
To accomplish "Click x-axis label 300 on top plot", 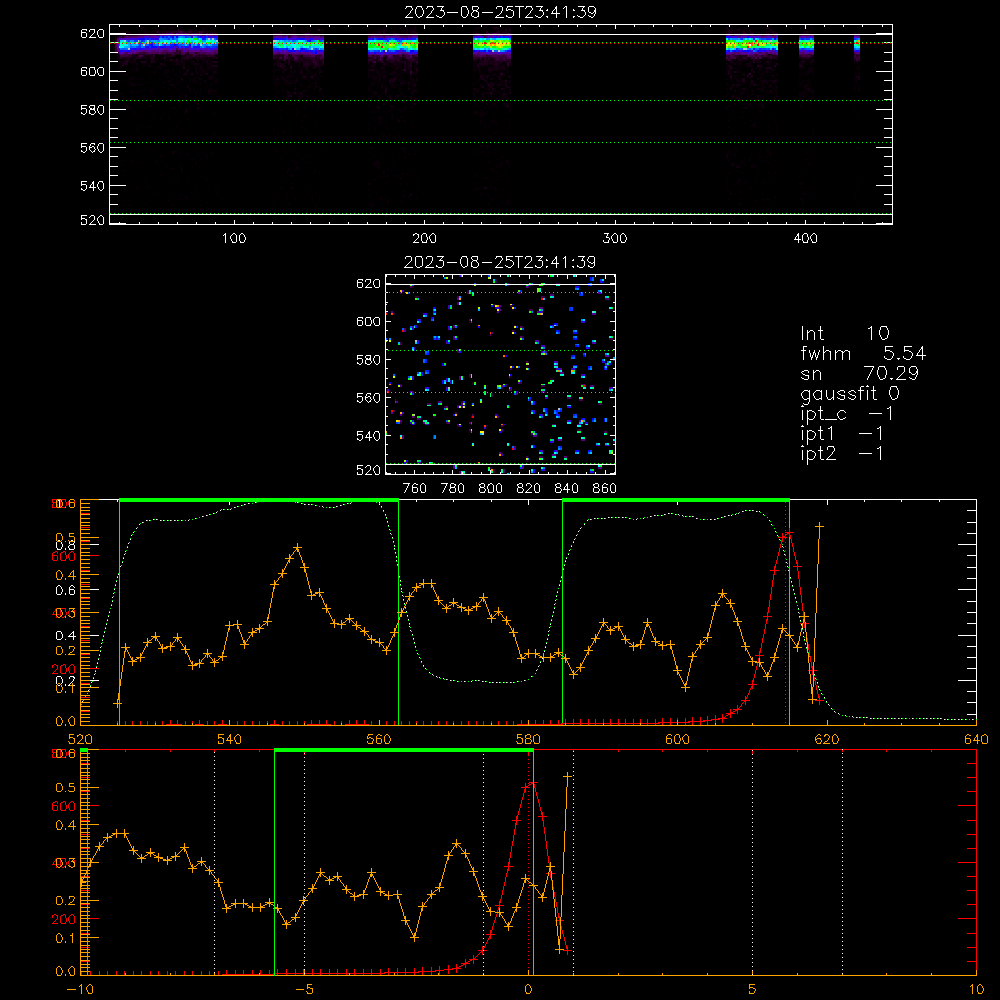I will click(615, 239).
